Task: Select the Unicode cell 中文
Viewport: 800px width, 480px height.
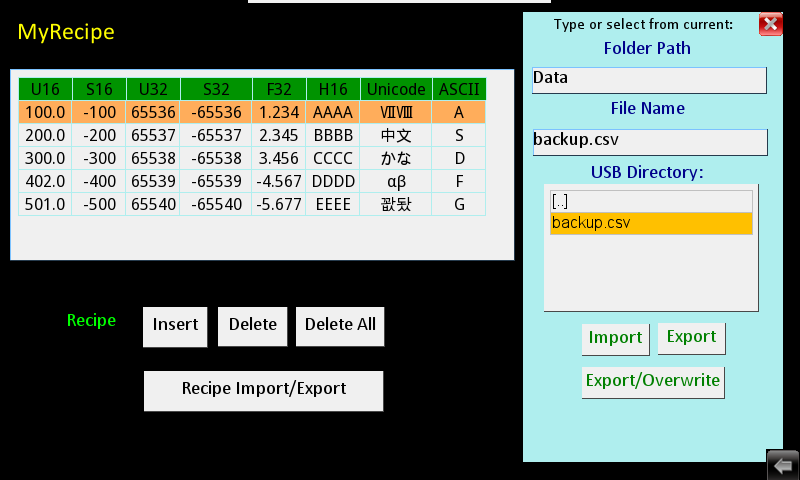Action: pos(396,135)
